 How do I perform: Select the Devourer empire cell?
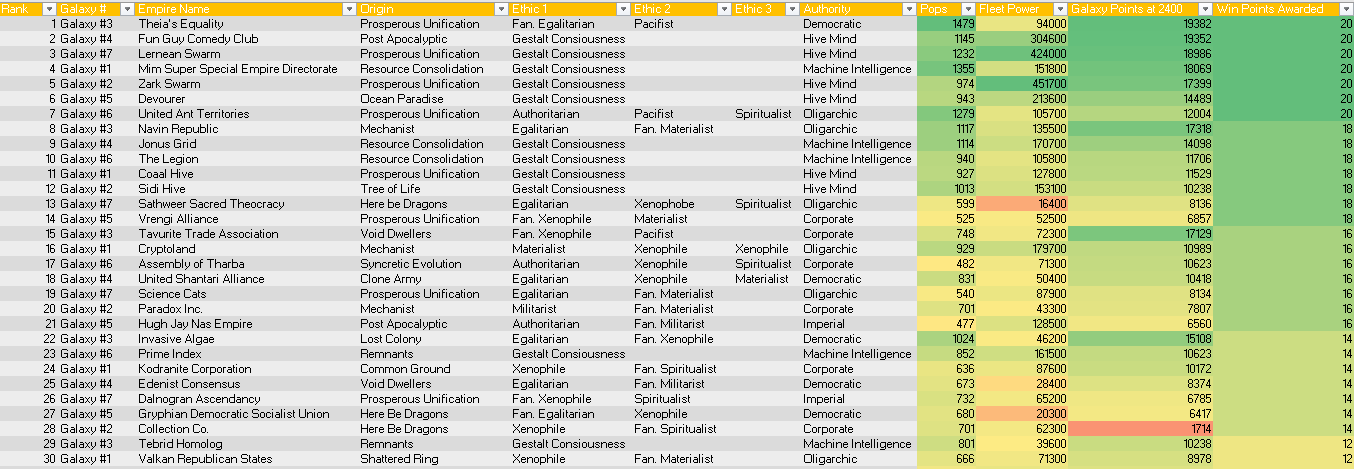point(246,99)
